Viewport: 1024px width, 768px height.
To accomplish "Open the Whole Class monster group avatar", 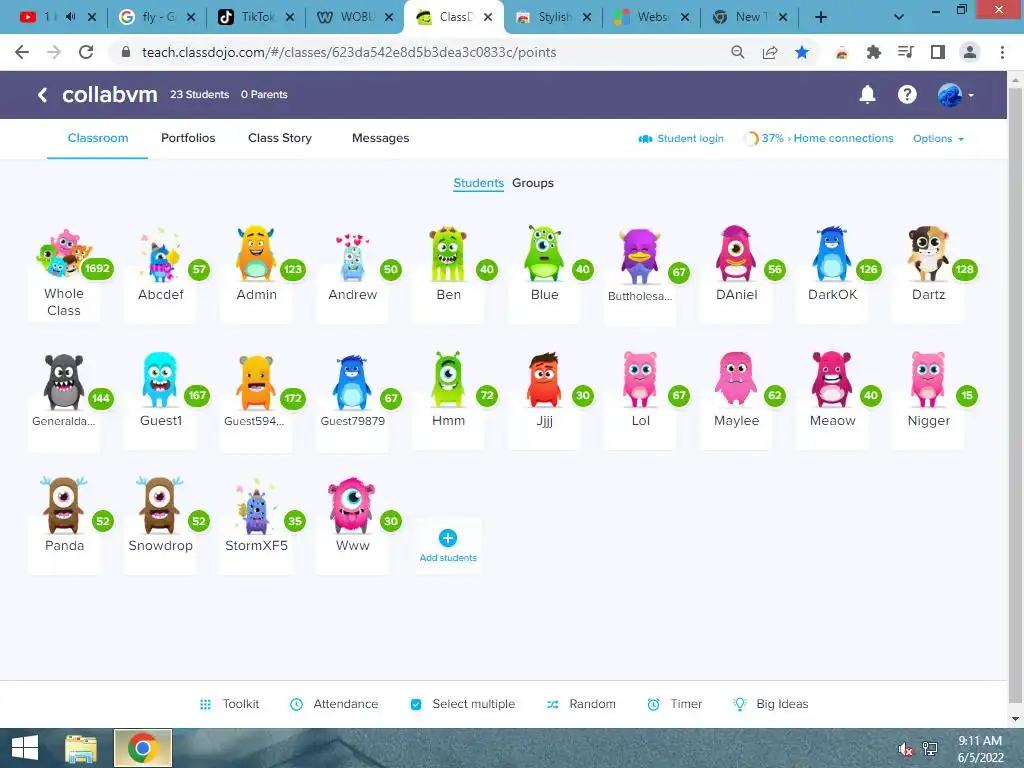I will 64,253.
